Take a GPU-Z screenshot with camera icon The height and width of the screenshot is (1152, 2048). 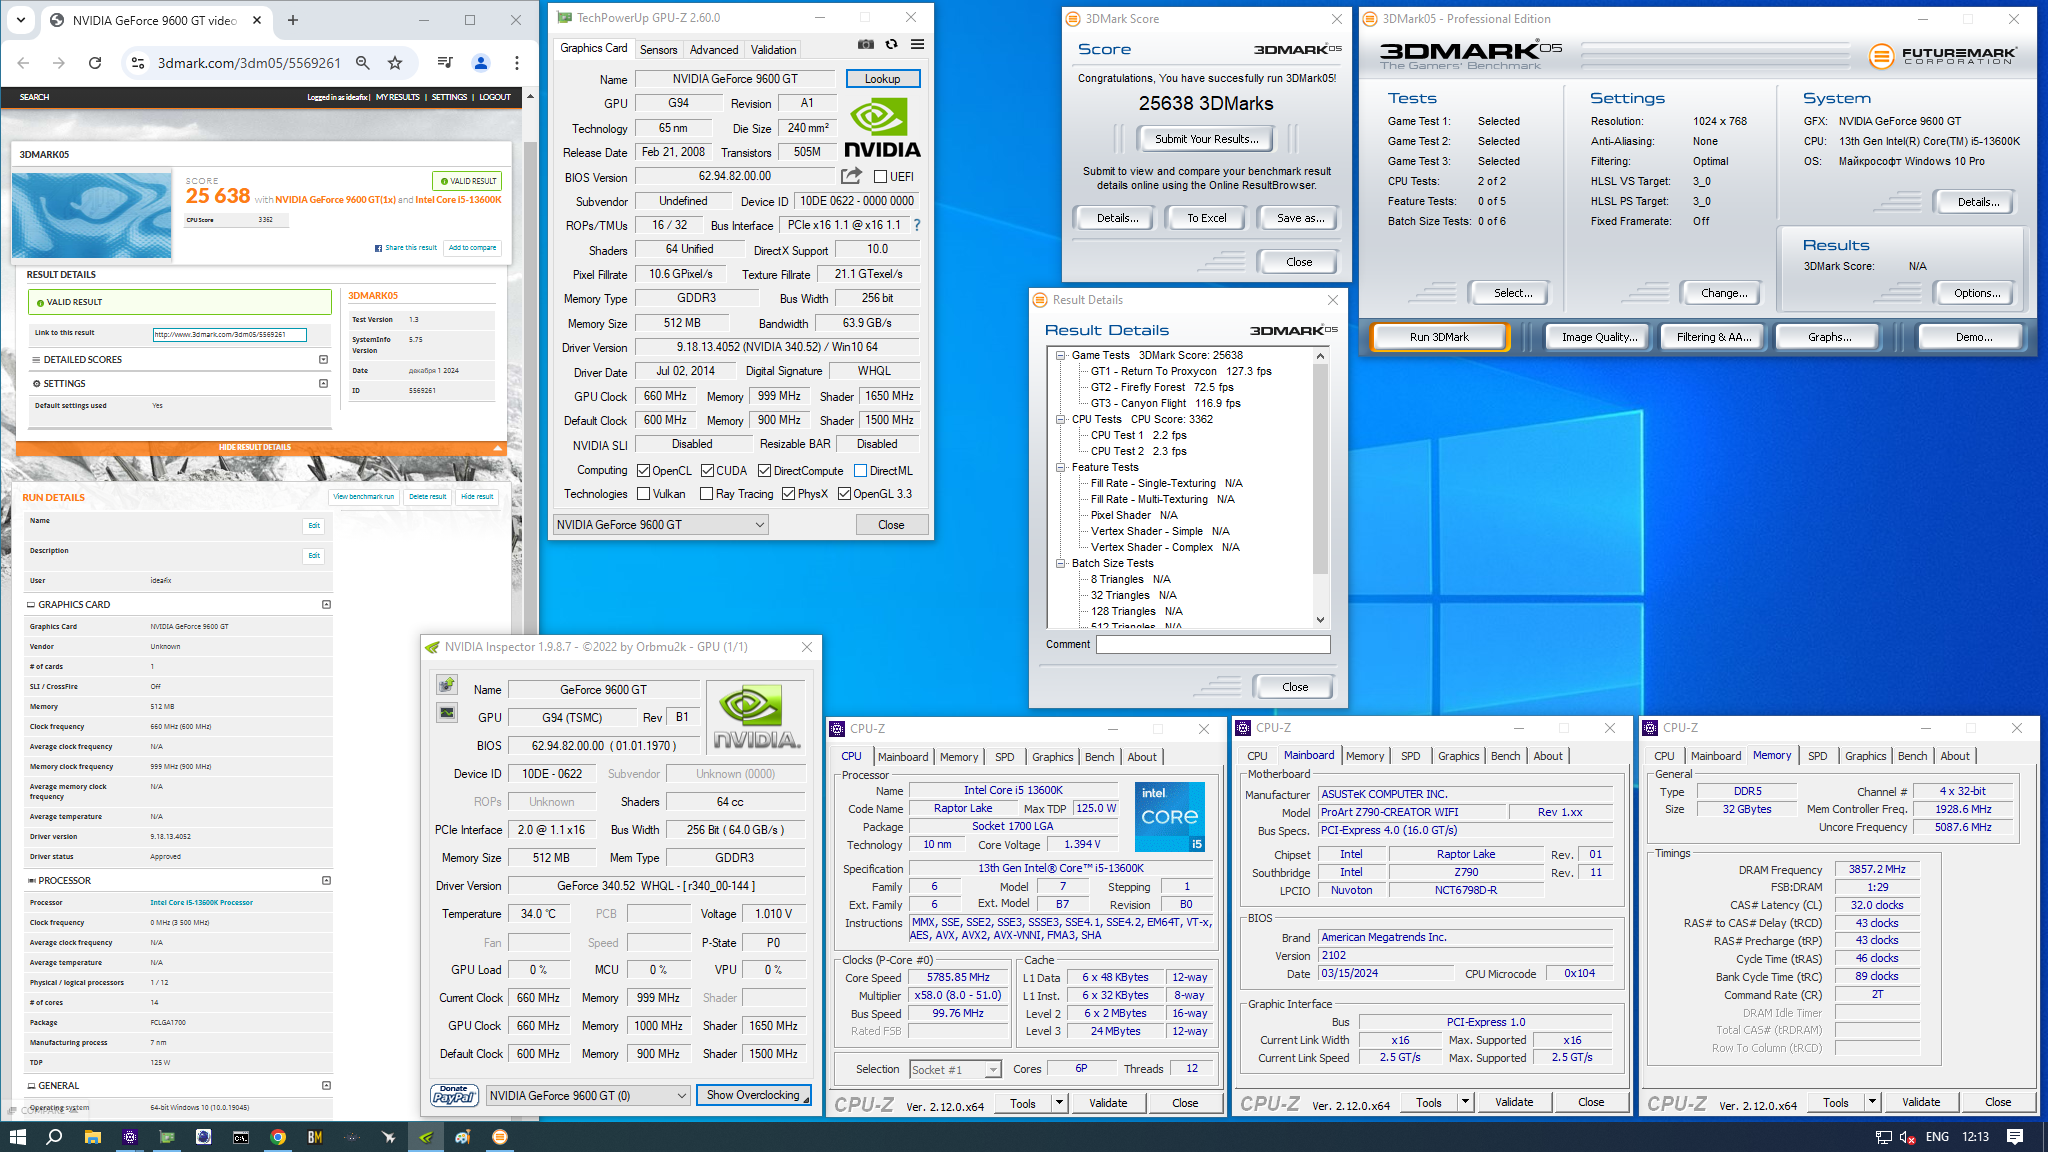pyautogui.click(x=866, y=45)
